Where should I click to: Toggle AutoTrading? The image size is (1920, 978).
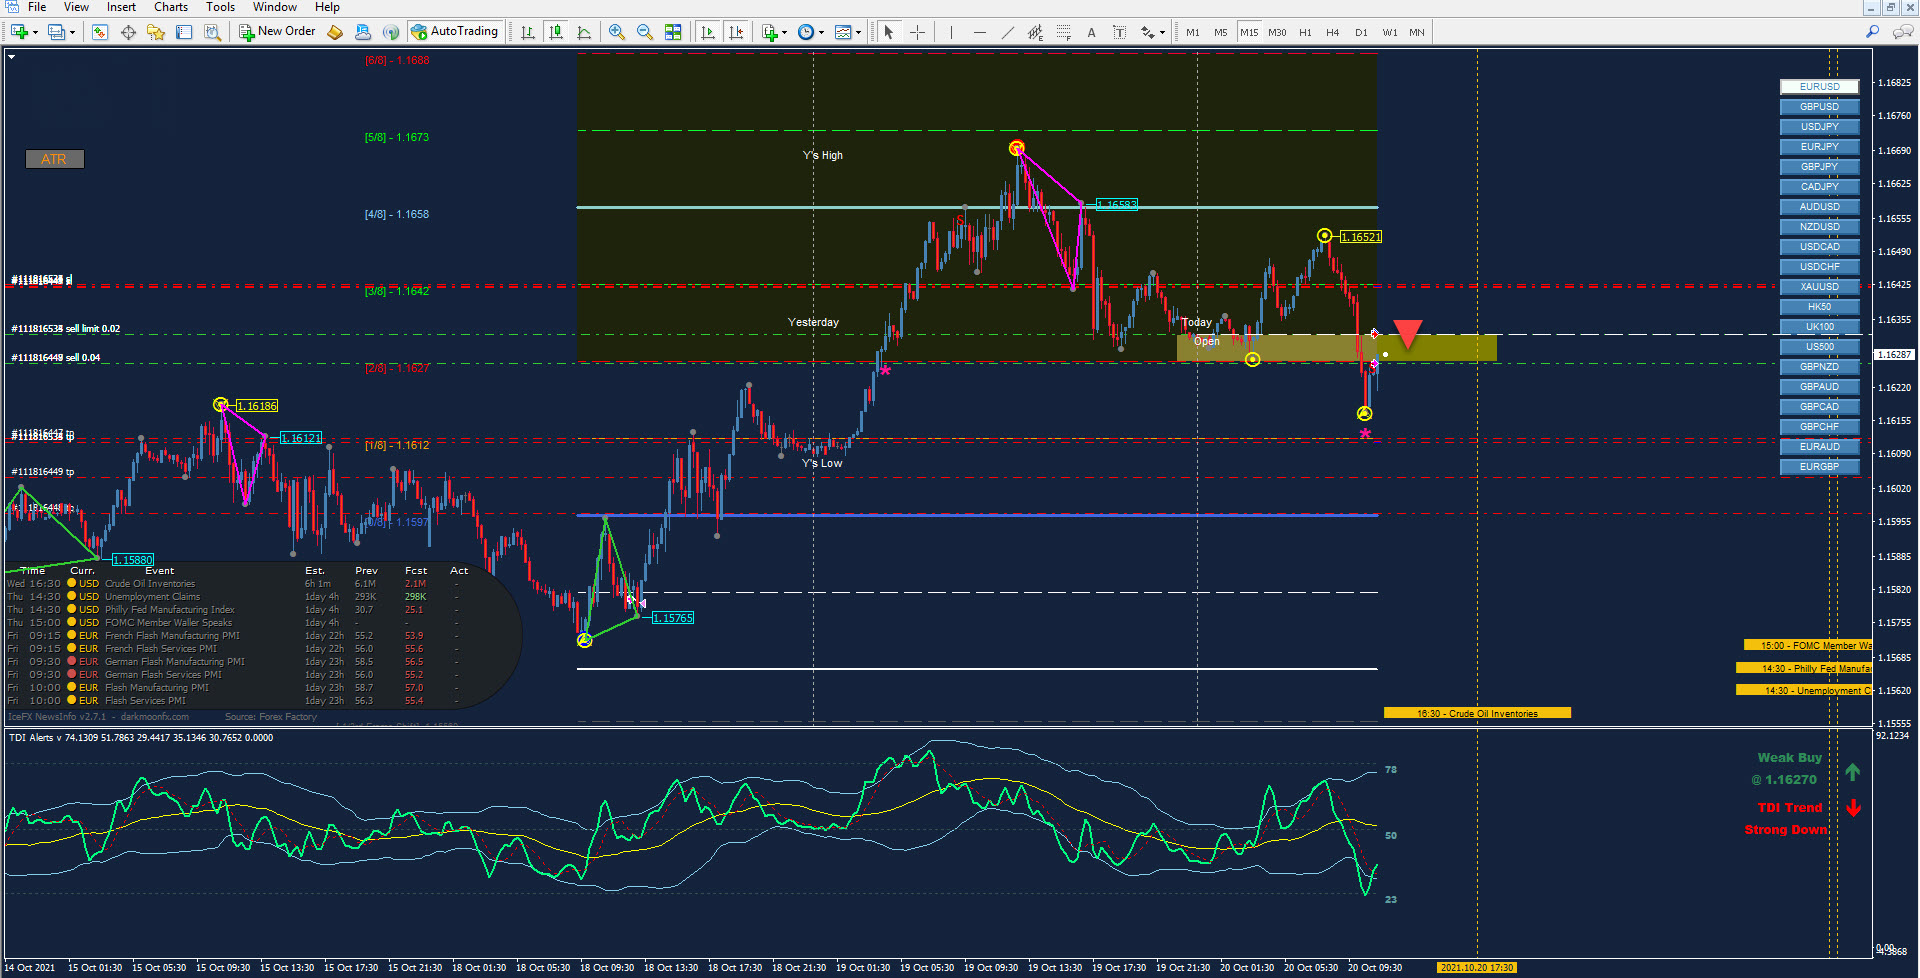point(455,32)
